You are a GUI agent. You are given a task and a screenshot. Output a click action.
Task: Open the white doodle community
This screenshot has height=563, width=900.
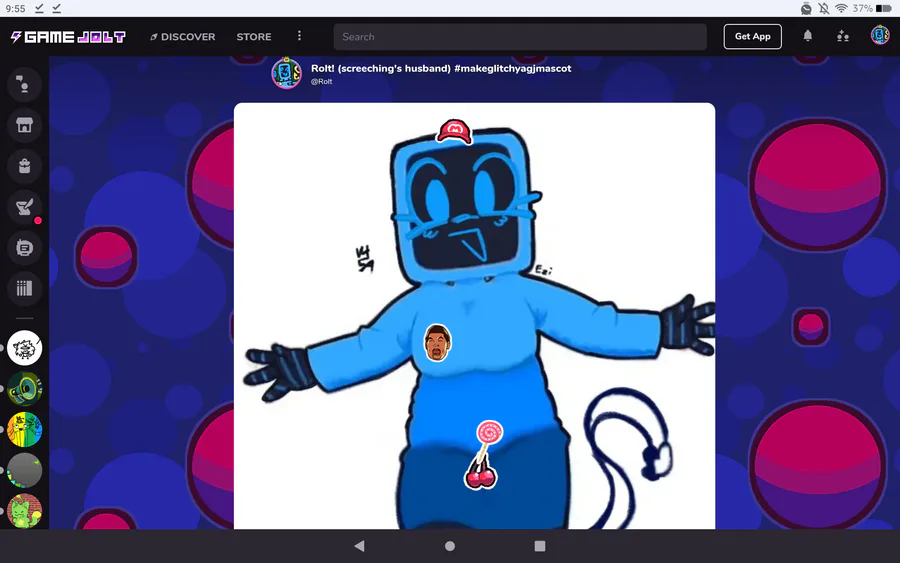pyautogui.click(x=25, y=348)
